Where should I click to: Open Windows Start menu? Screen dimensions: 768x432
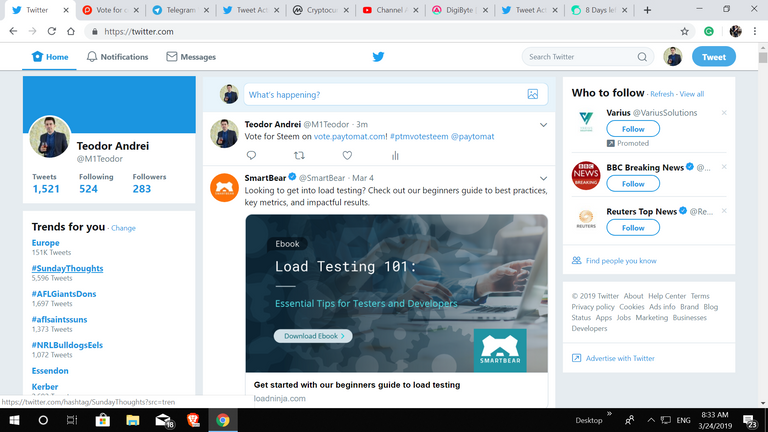point(14,420)
